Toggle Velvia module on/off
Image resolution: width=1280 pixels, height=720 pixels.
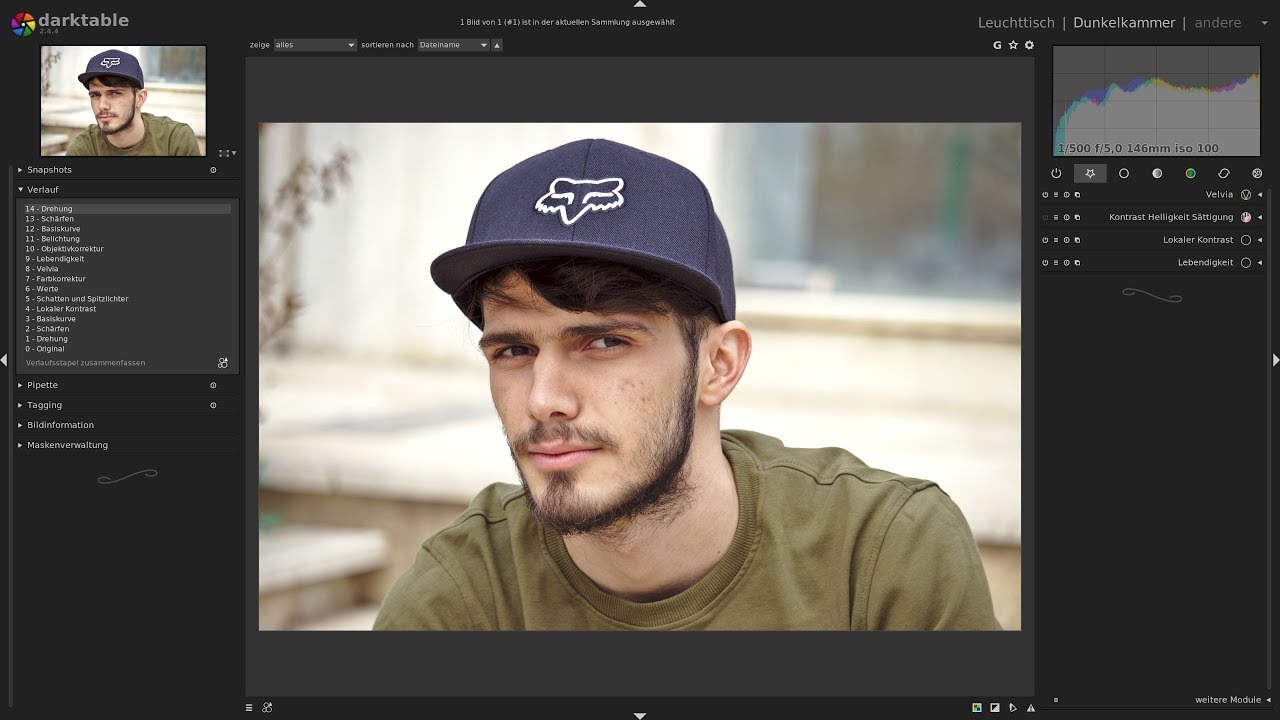click(x=1045, y=195)
